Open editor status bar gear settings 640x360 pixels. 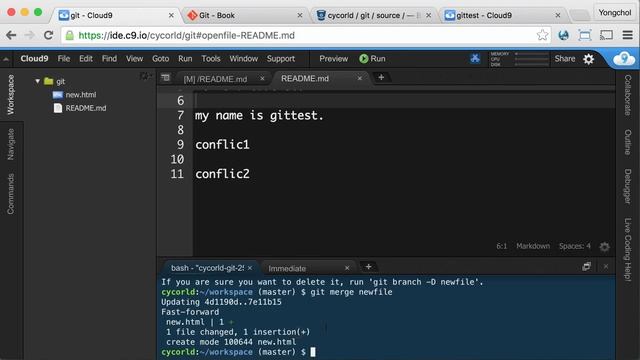pyautogui.click(x=604, y=247)
